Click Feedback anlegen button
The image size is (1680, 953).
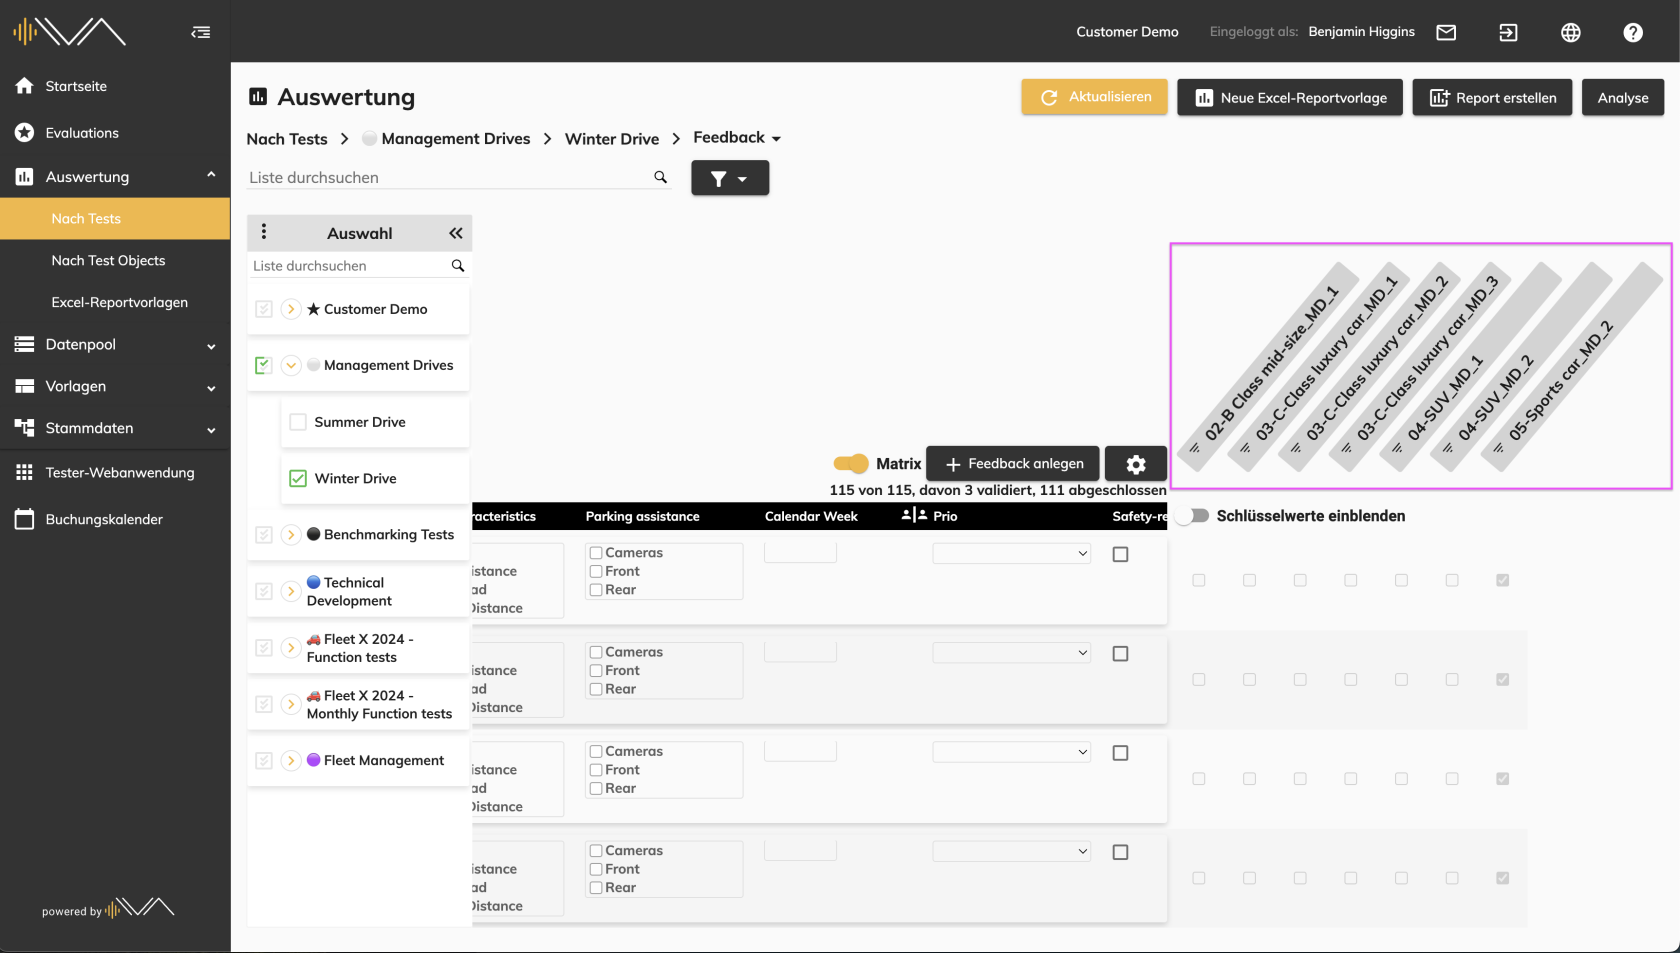tap(1013, 464)
